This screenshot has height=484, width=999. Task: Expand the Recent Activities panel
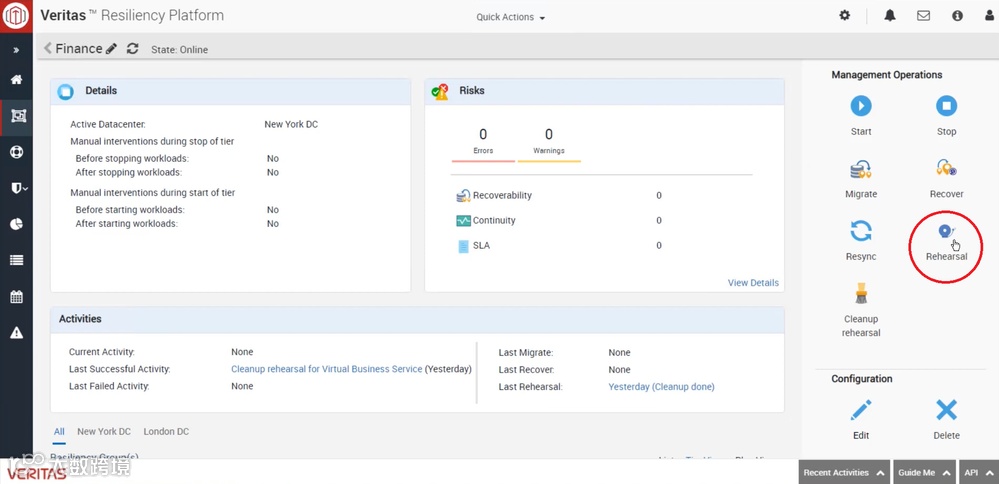[844, 473]
